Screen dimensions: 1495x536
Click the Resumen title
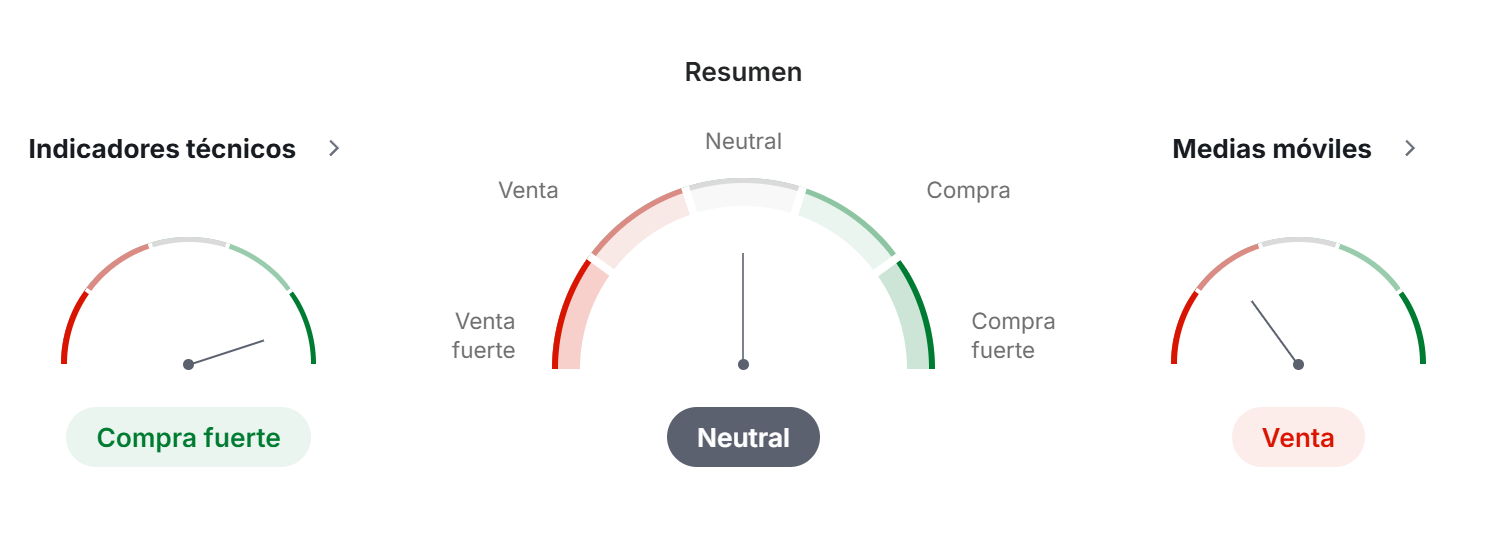coord(743,72)
